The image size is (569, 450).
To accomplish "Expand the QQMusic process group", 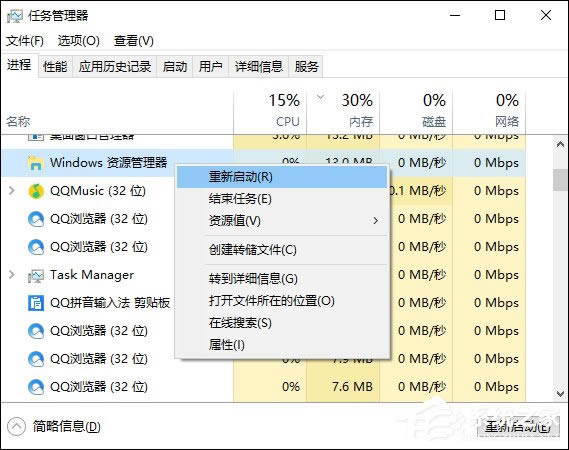I will [x=12, y=191].
